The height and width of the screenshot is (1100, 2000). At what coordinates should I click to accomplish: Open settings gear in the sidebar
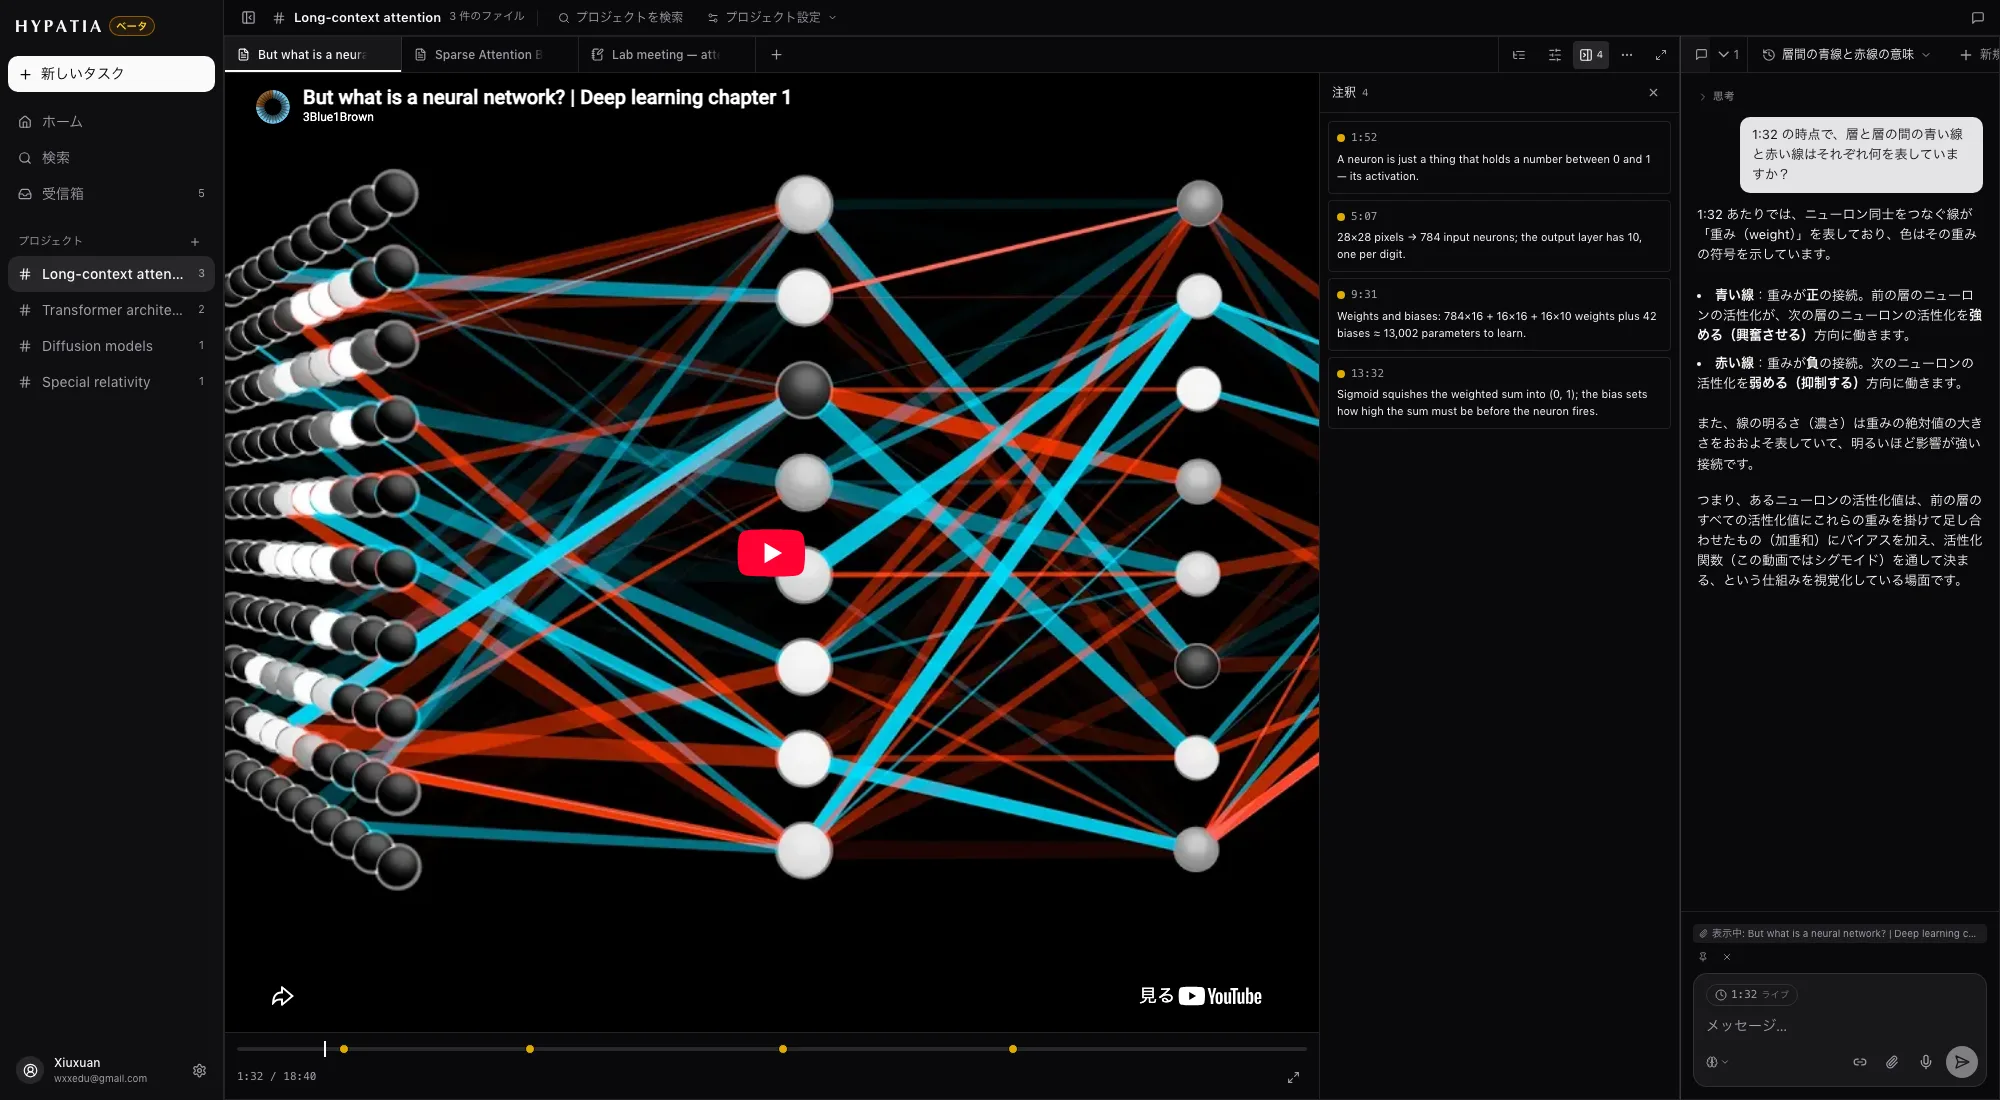tap(199, 1070)
